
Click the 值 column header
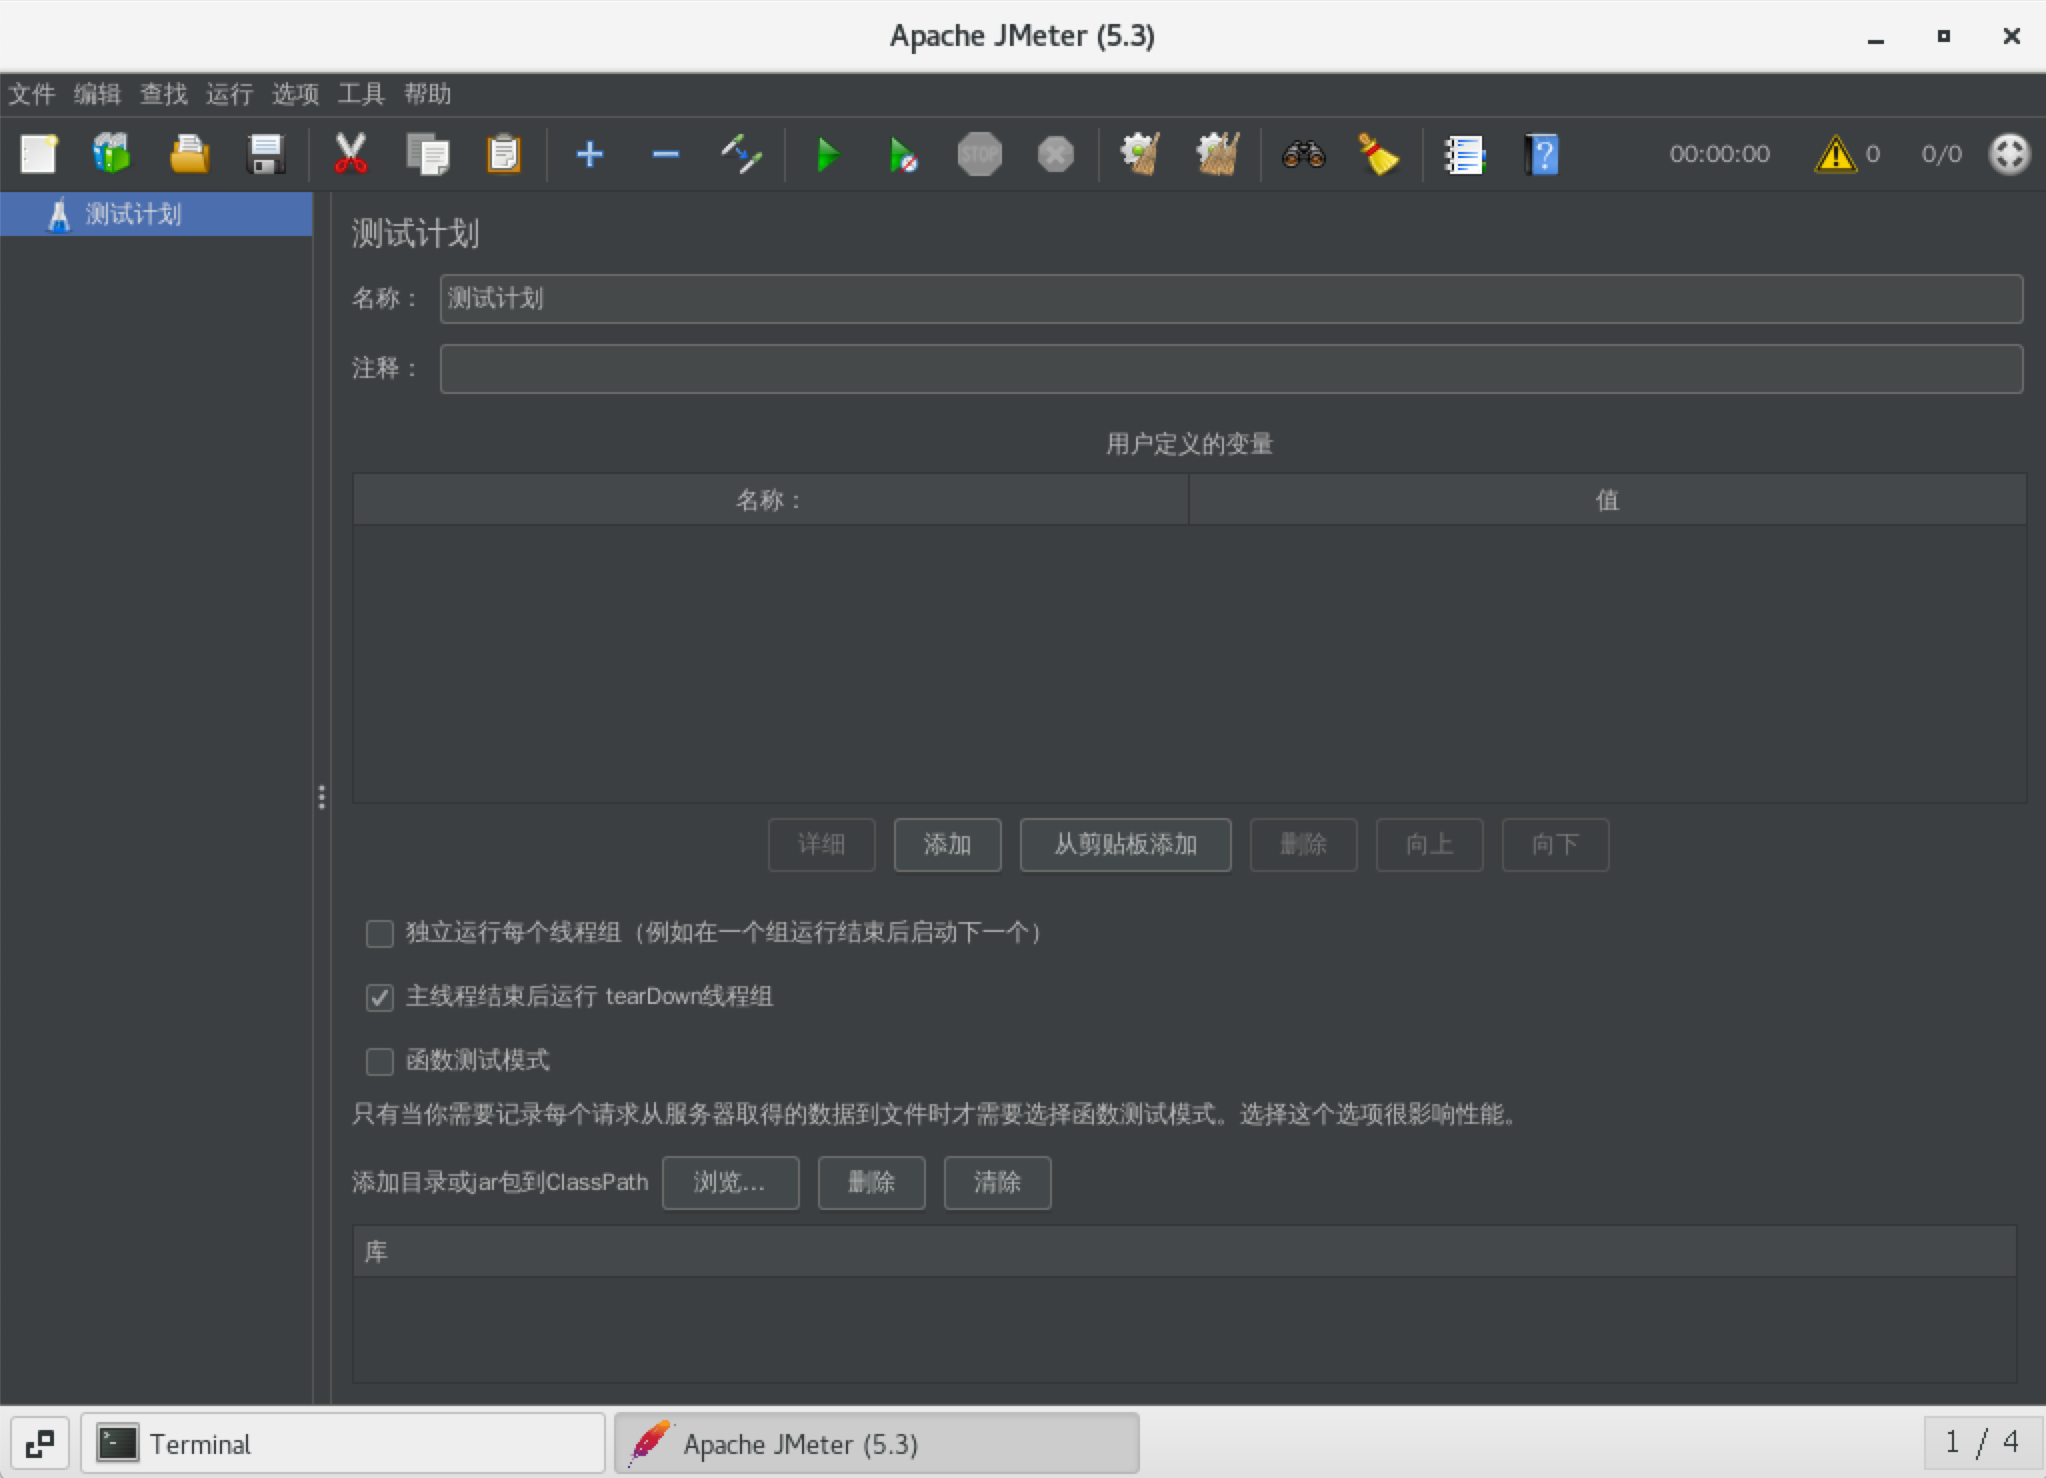(1608, 500)
